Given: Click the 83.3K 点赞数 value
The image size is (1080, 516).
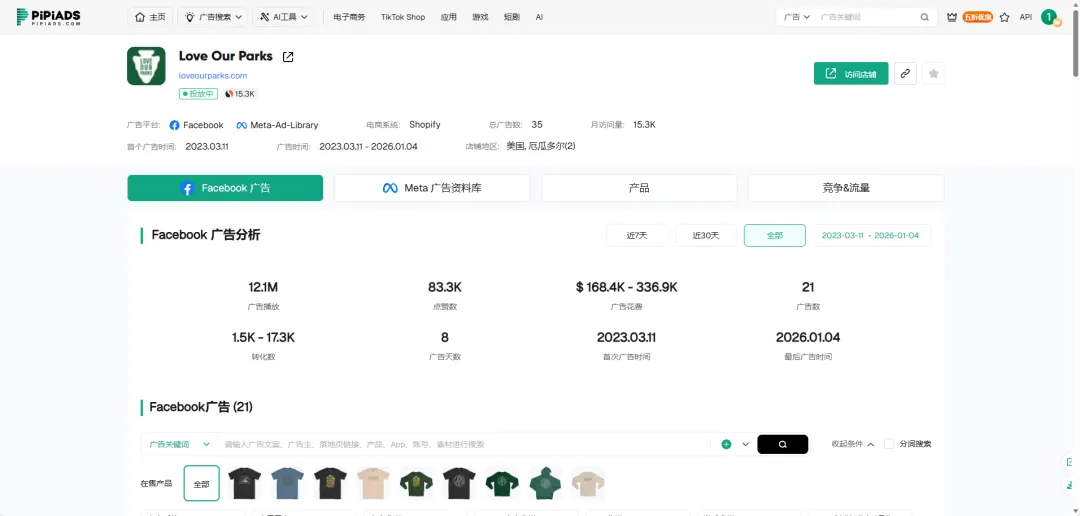Looking at the screenshot, I should pyautogui.click(x=445, y=287).
